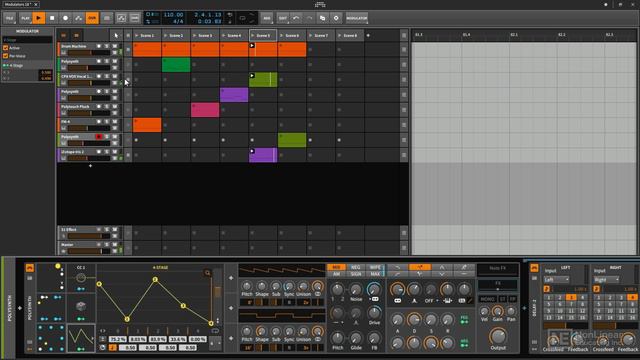The width and height of the screenshot is (640, 360).
Task: Select the Scene 5 header
Action: coord(263,36)
